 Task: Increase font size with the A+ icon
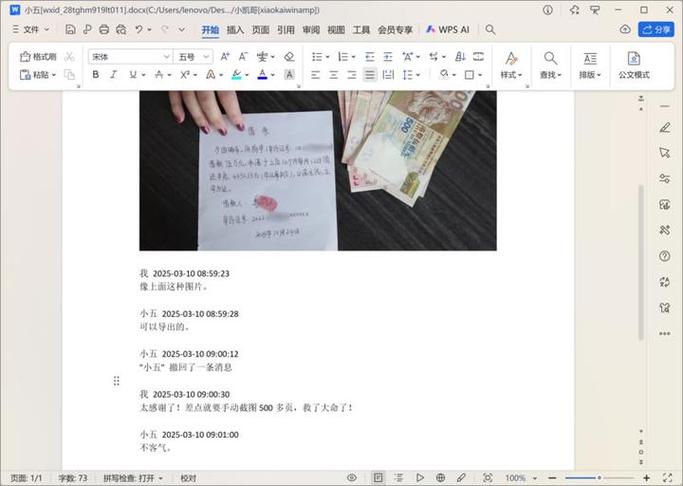(225, 57)
